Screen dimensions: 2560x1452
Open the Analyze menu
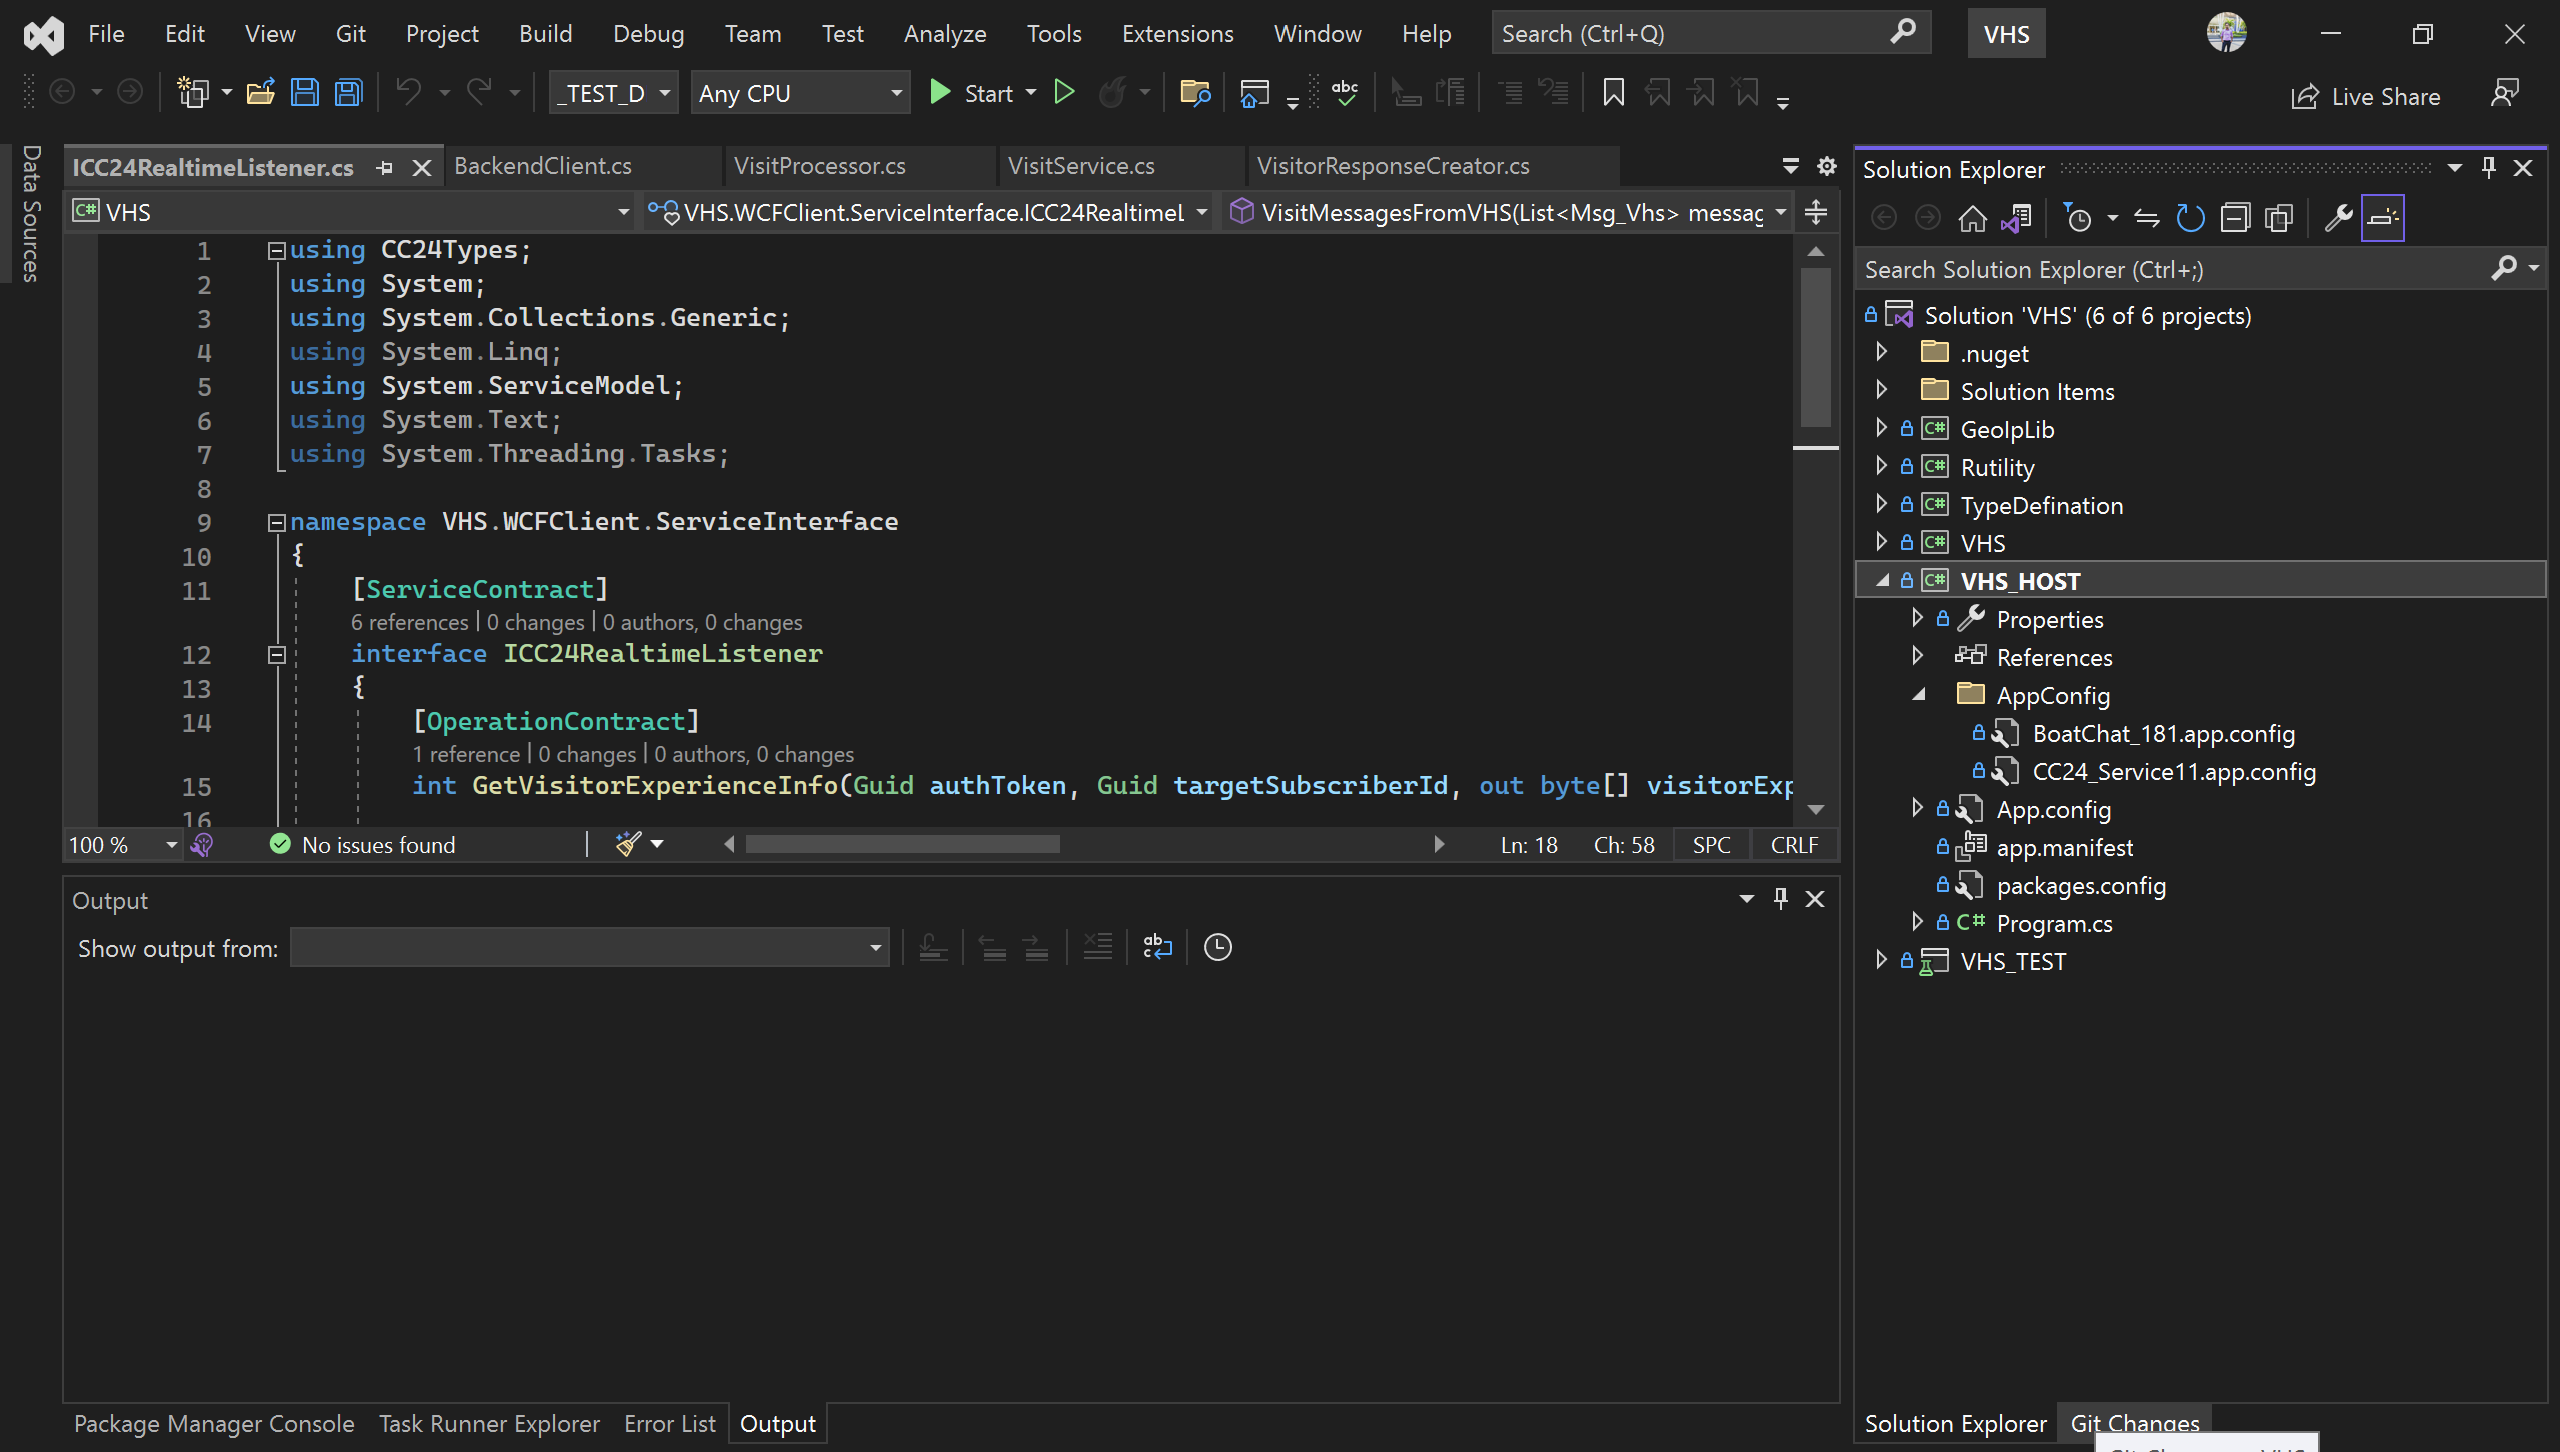click(944, 34)
